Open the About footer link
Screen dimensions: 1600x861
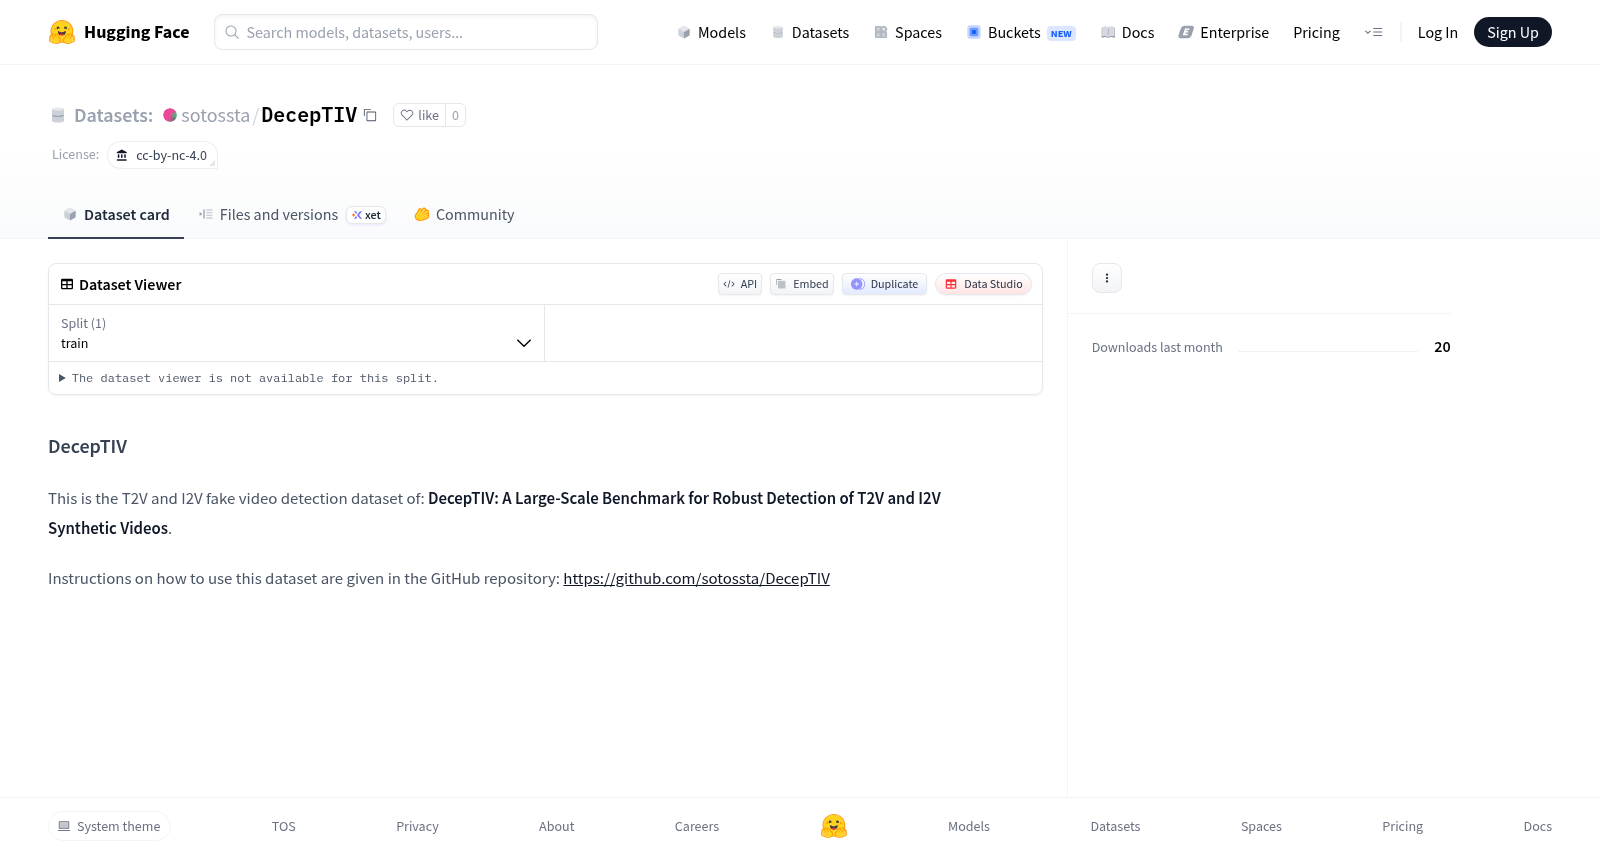556,826
